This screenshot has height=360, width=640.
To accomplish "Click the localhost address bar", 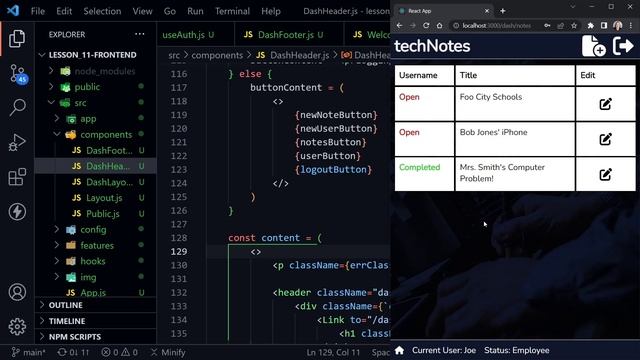I will tap(496, 25).
